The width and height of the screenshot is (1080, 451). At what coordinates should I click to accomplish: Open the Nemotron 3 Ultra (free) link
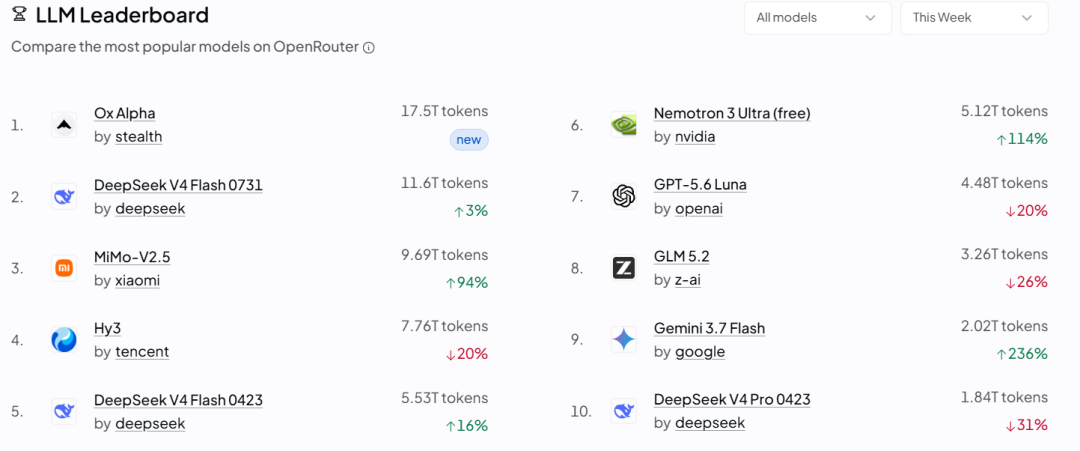[x=732, y=114]
